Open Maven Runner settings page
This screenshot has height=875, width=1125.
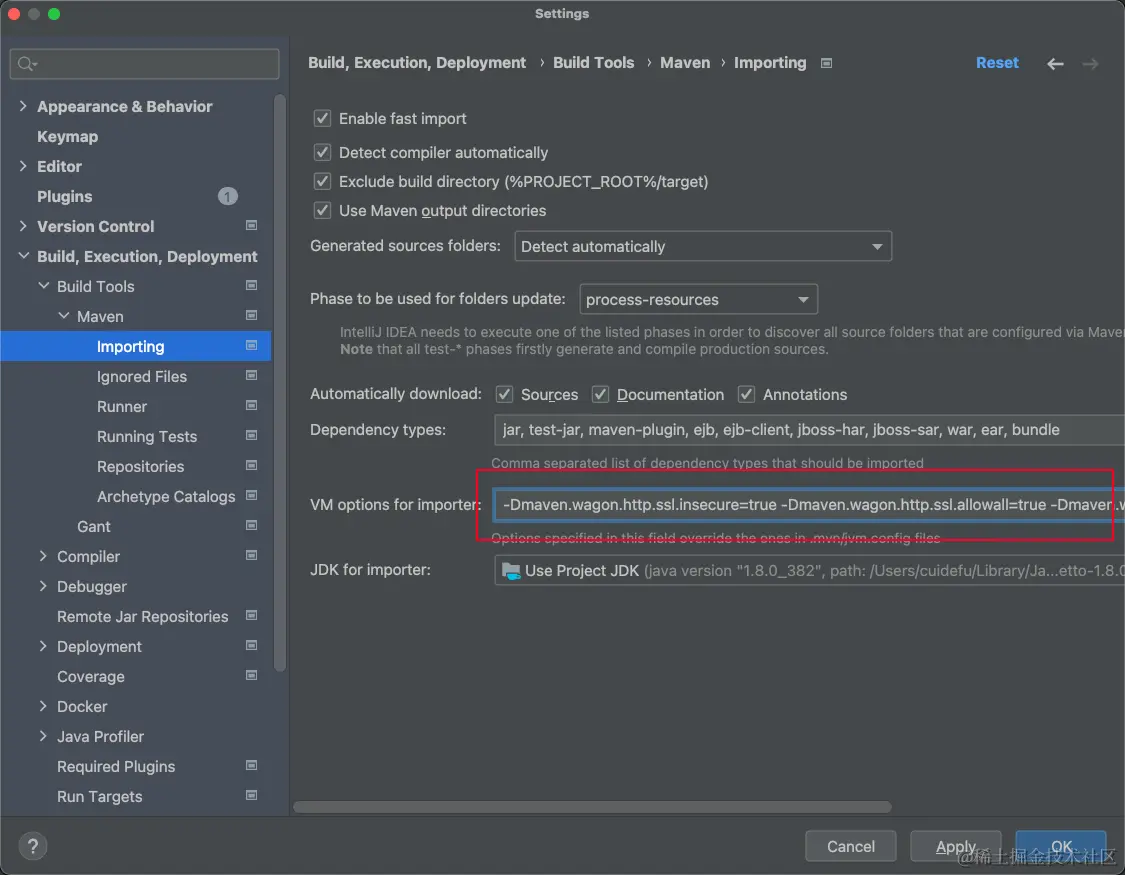[x=121, y=407]
